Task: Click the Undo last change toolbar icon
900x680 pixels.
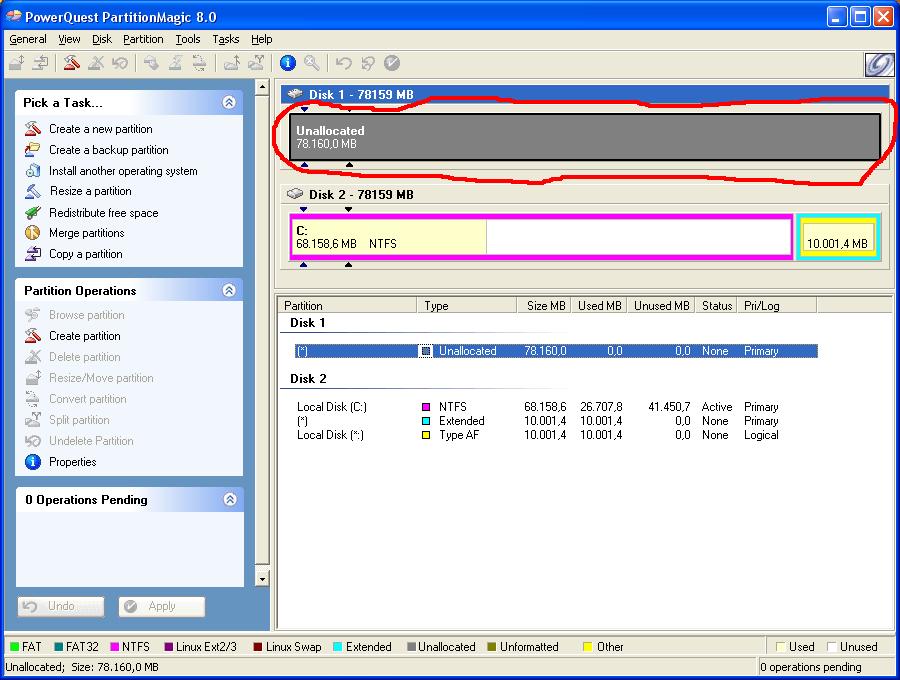Action: 343,63
